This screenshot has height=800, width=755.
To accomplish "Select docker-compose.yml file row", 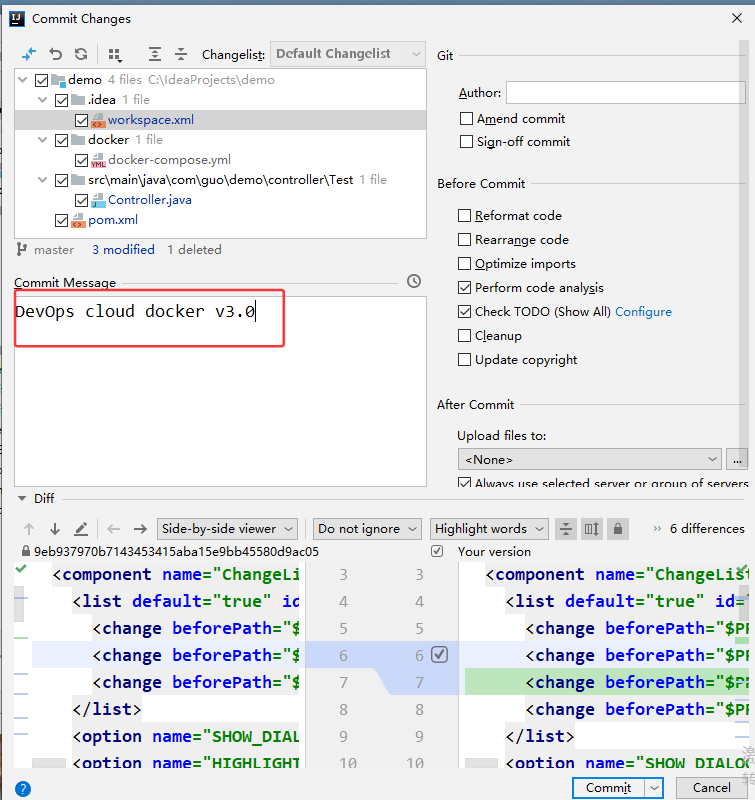I will pyautogui.click(x=220, y=160).
